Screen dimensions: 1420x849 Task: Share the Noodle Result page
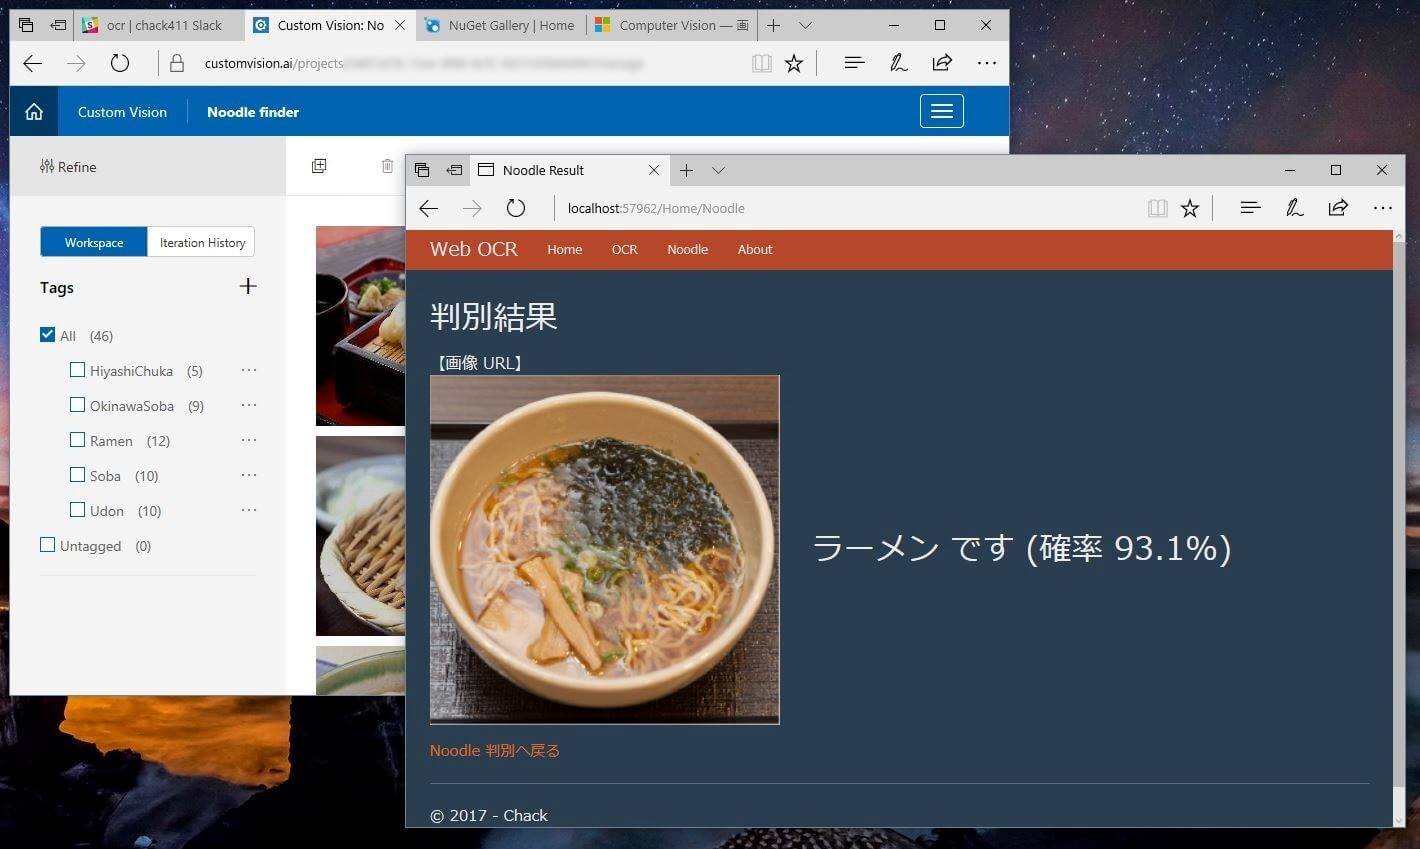click(x=1338, y=208)
